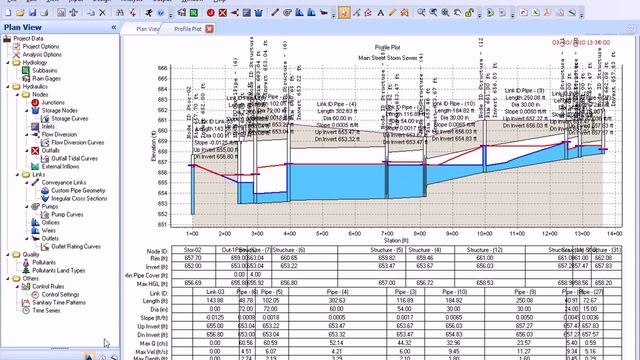
Task: Select Irregular Cross Sections tree item
Action: click(79, 198)
